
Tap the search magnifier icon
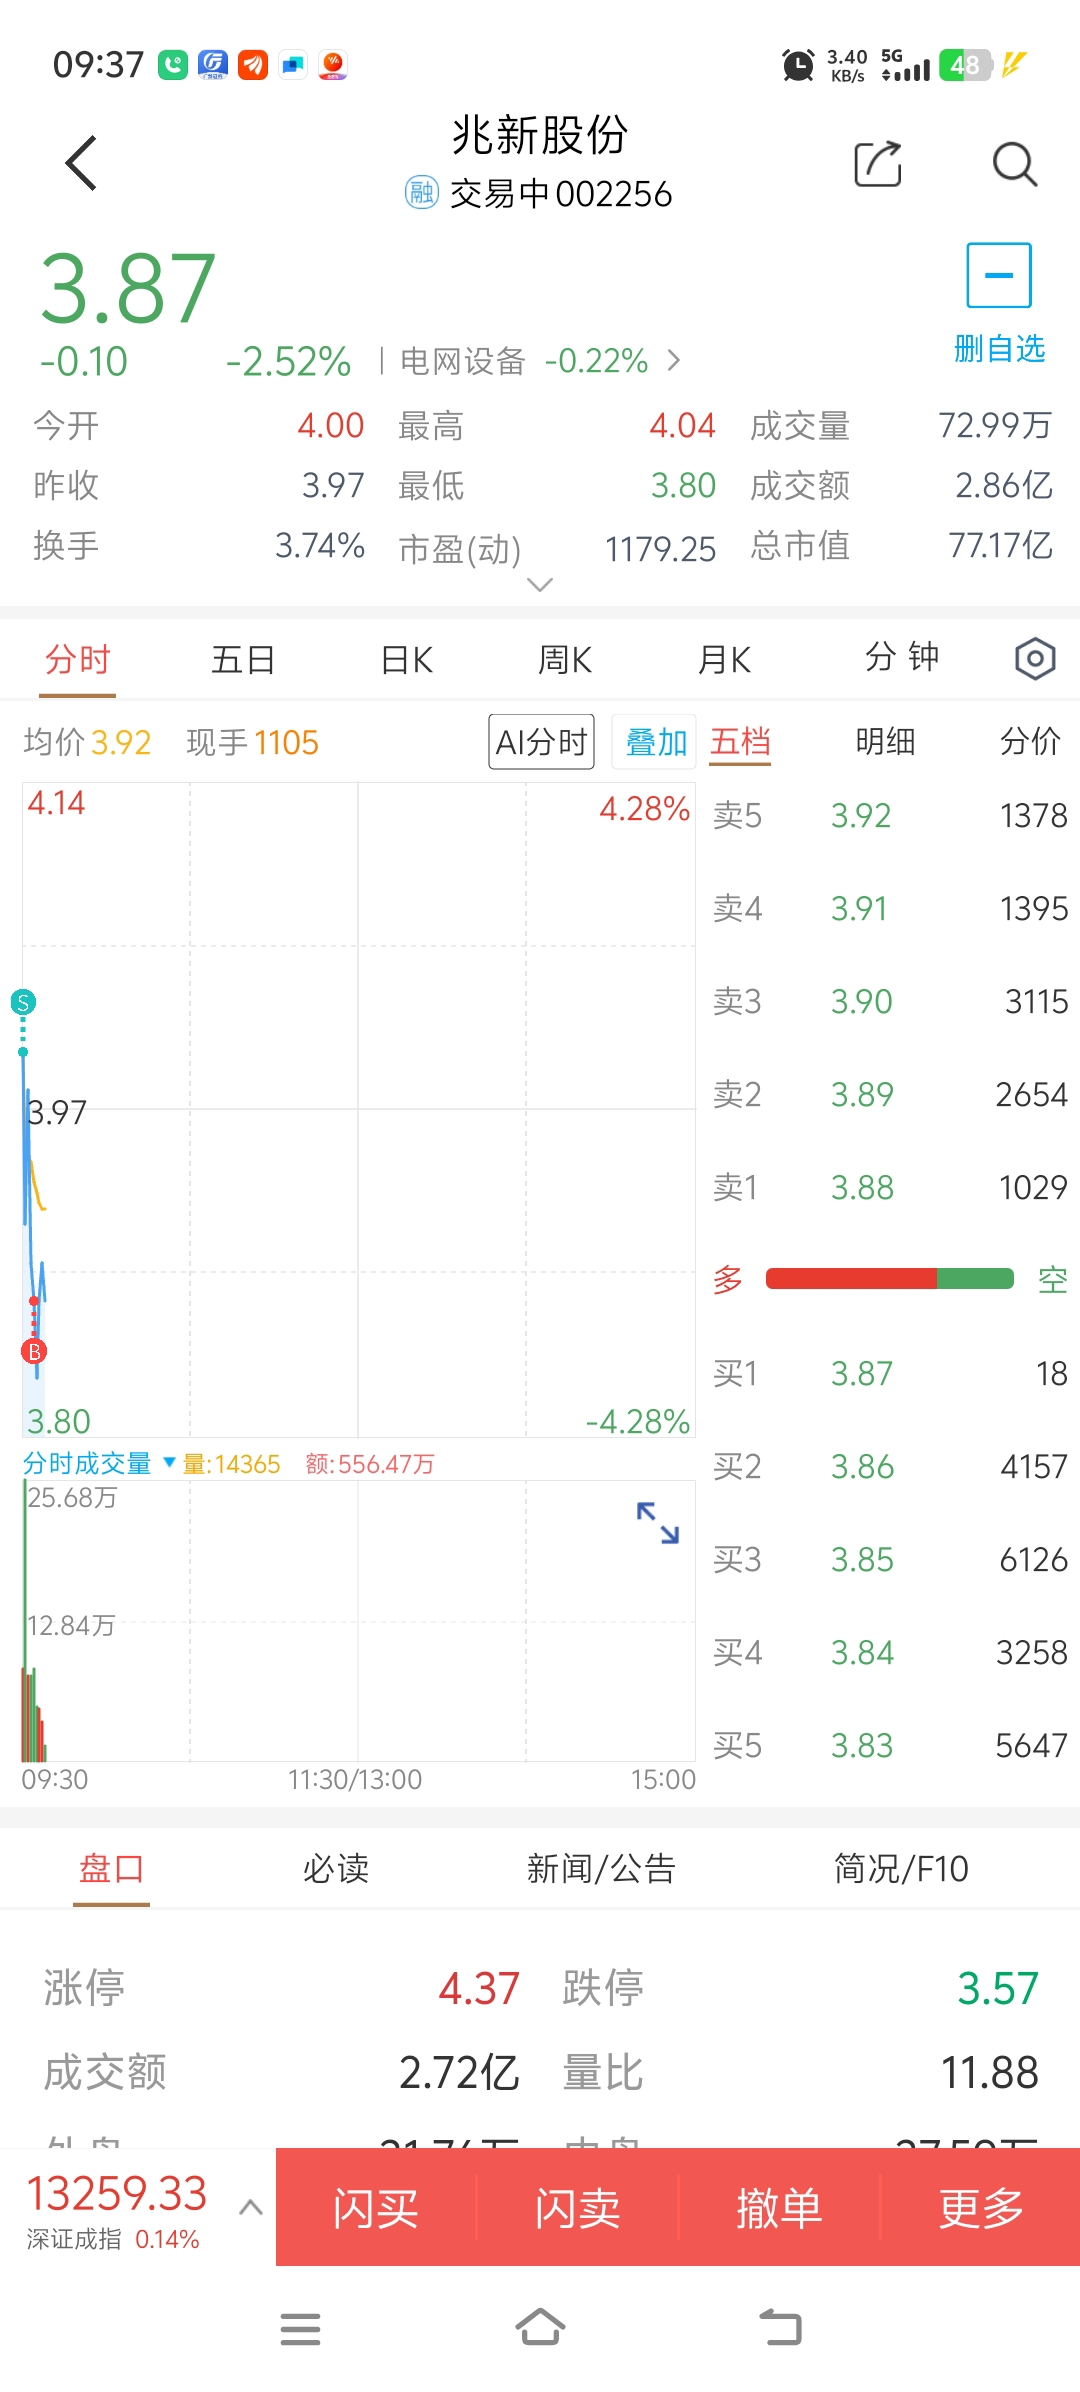tap(1014, 164)
